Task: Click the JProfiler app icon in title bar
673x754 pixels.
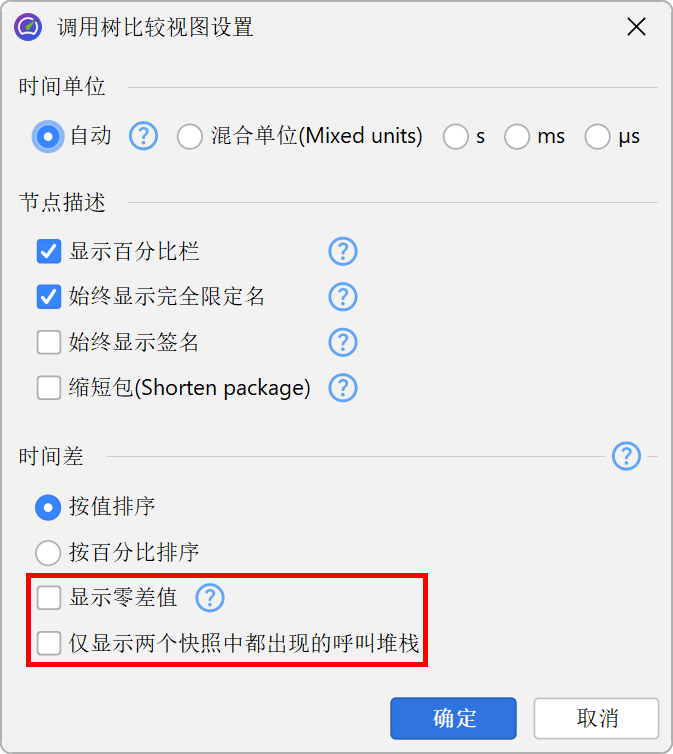Action: 28,27
